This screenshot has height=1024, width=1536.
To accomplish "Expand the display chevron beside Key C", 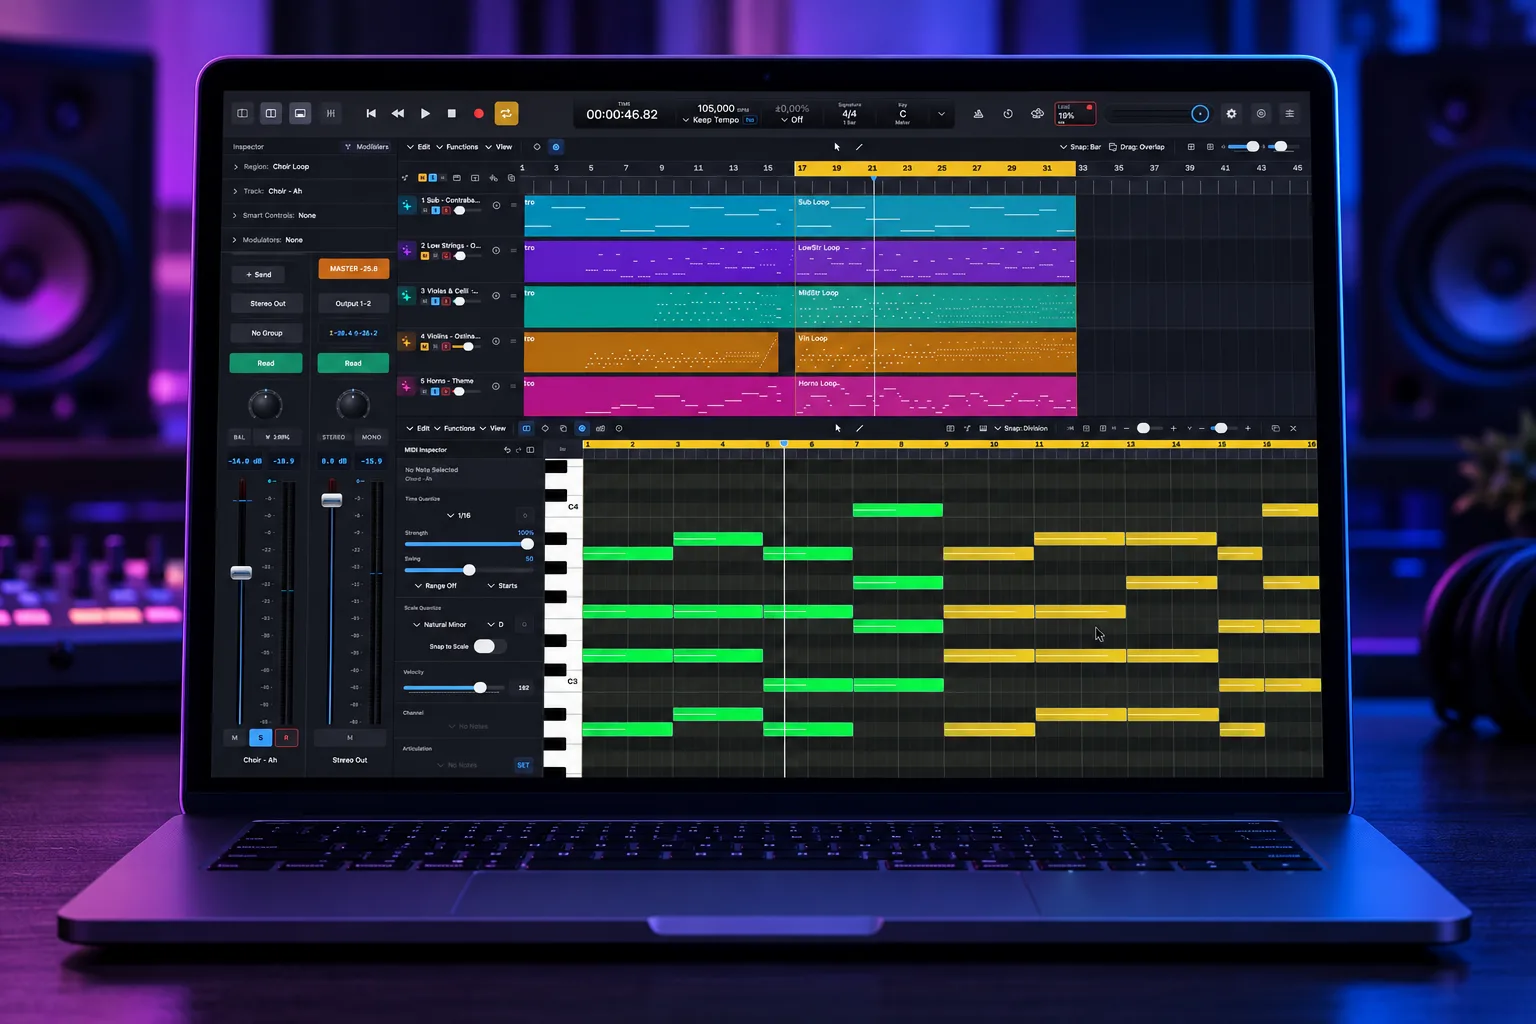I will (941, 114).
